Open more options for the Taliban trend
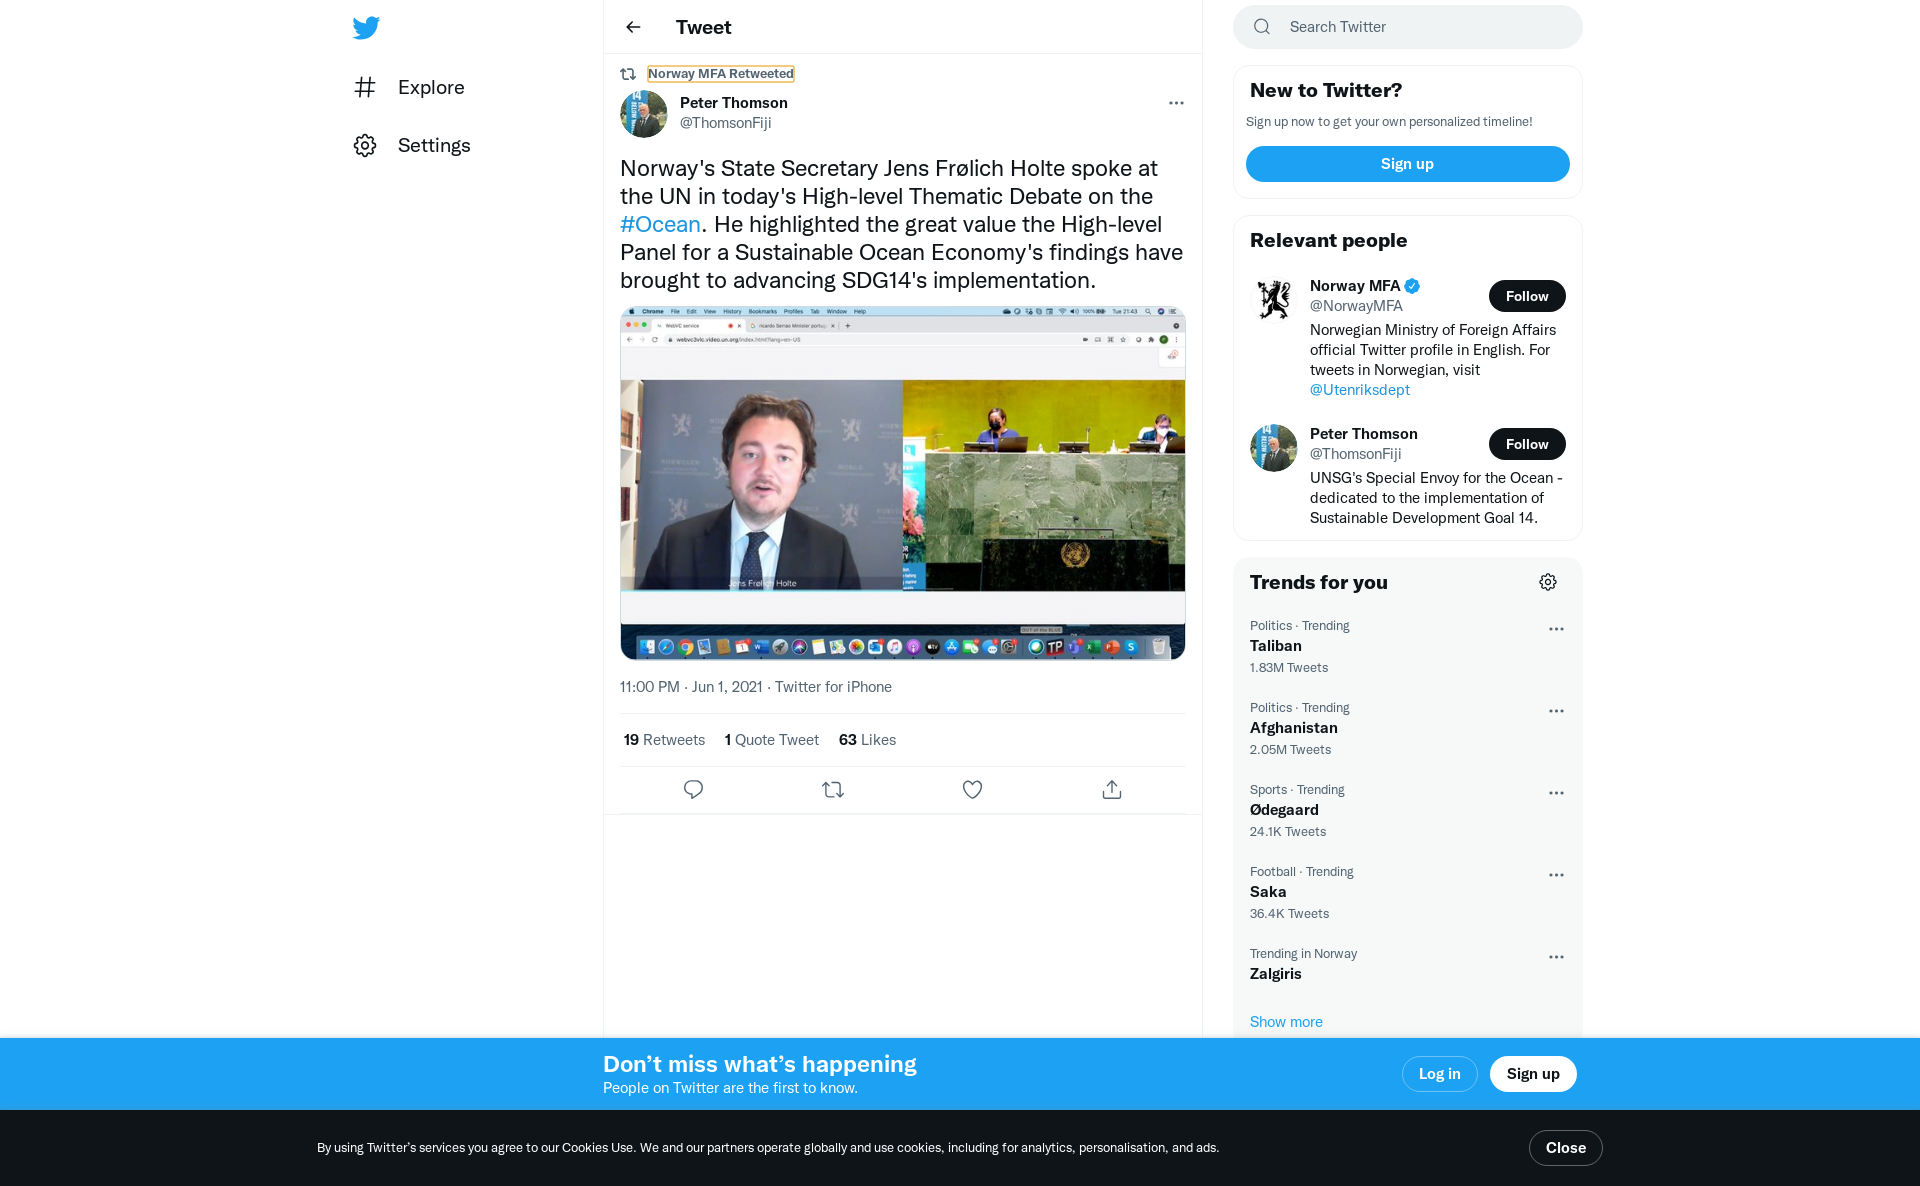The height and width of the screenshot is (1186, 1920). [x=1556, y=629]
